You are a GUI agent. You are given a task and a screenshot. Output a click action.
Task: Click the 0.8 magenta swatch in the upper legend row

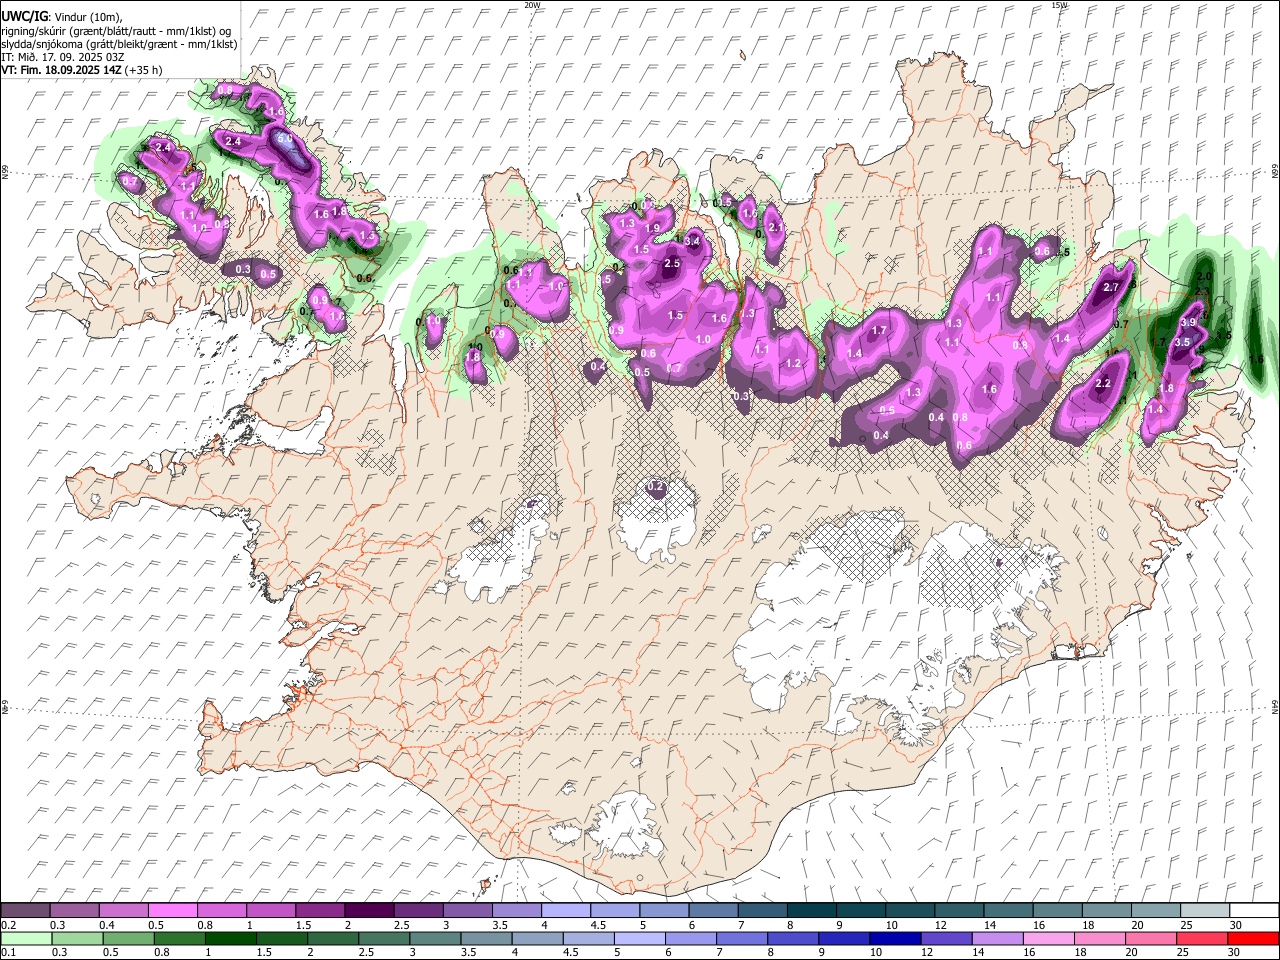coord(221,911)
